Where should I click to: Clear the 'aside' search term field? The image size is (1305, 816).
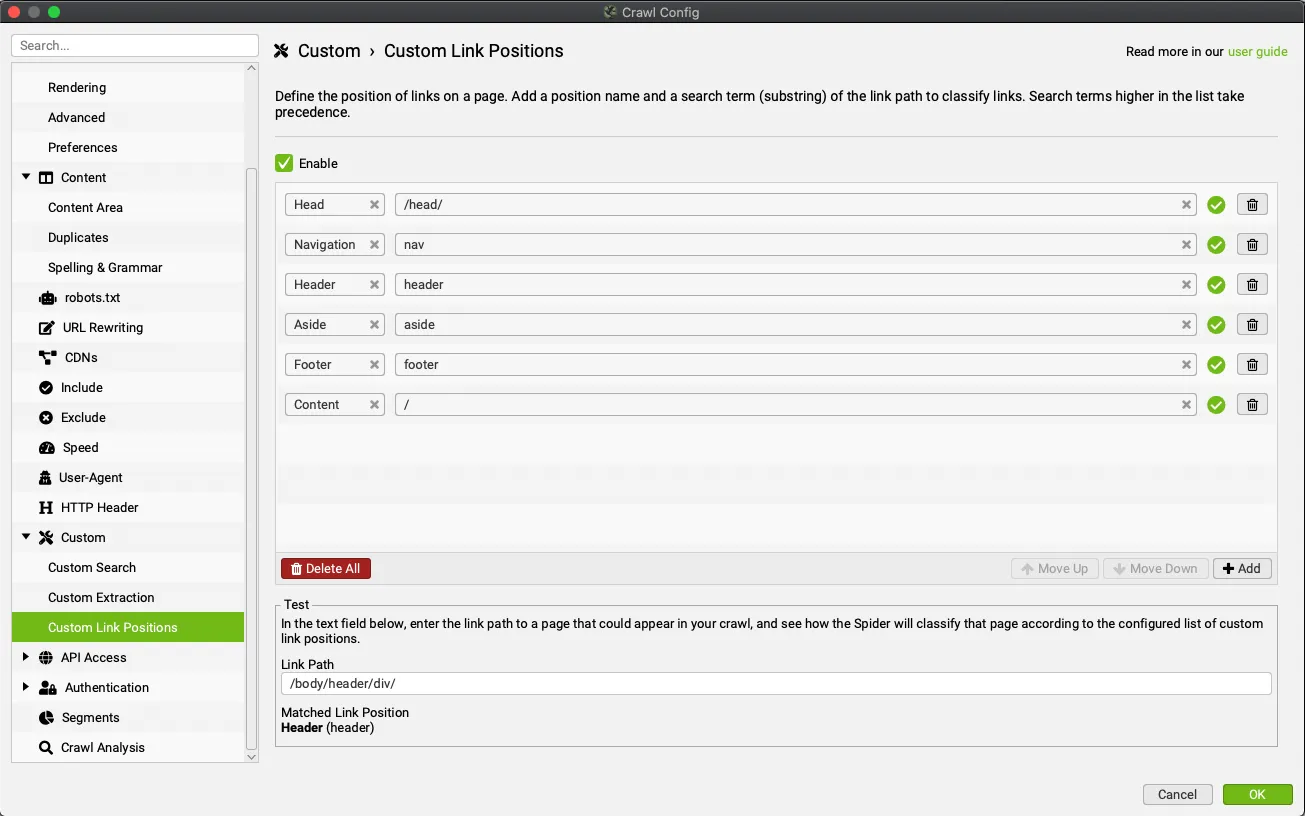1186,325
